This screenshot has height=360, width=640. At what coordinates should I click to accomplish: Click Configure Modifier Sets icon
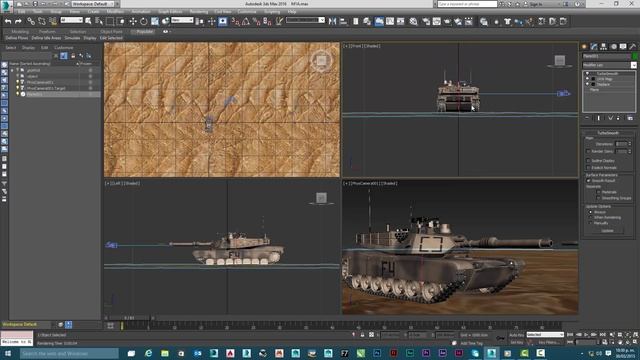(x=630, y=118)
